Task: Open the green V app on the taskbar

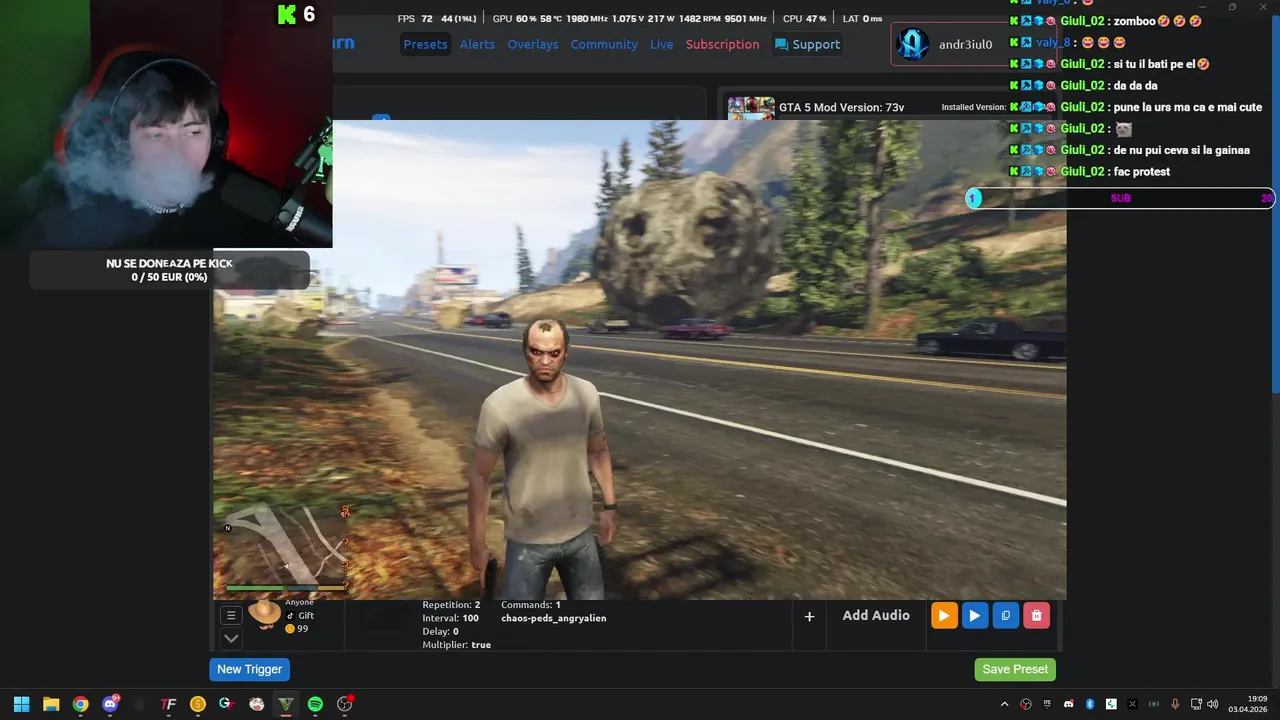Action: (x=286, y=704)
